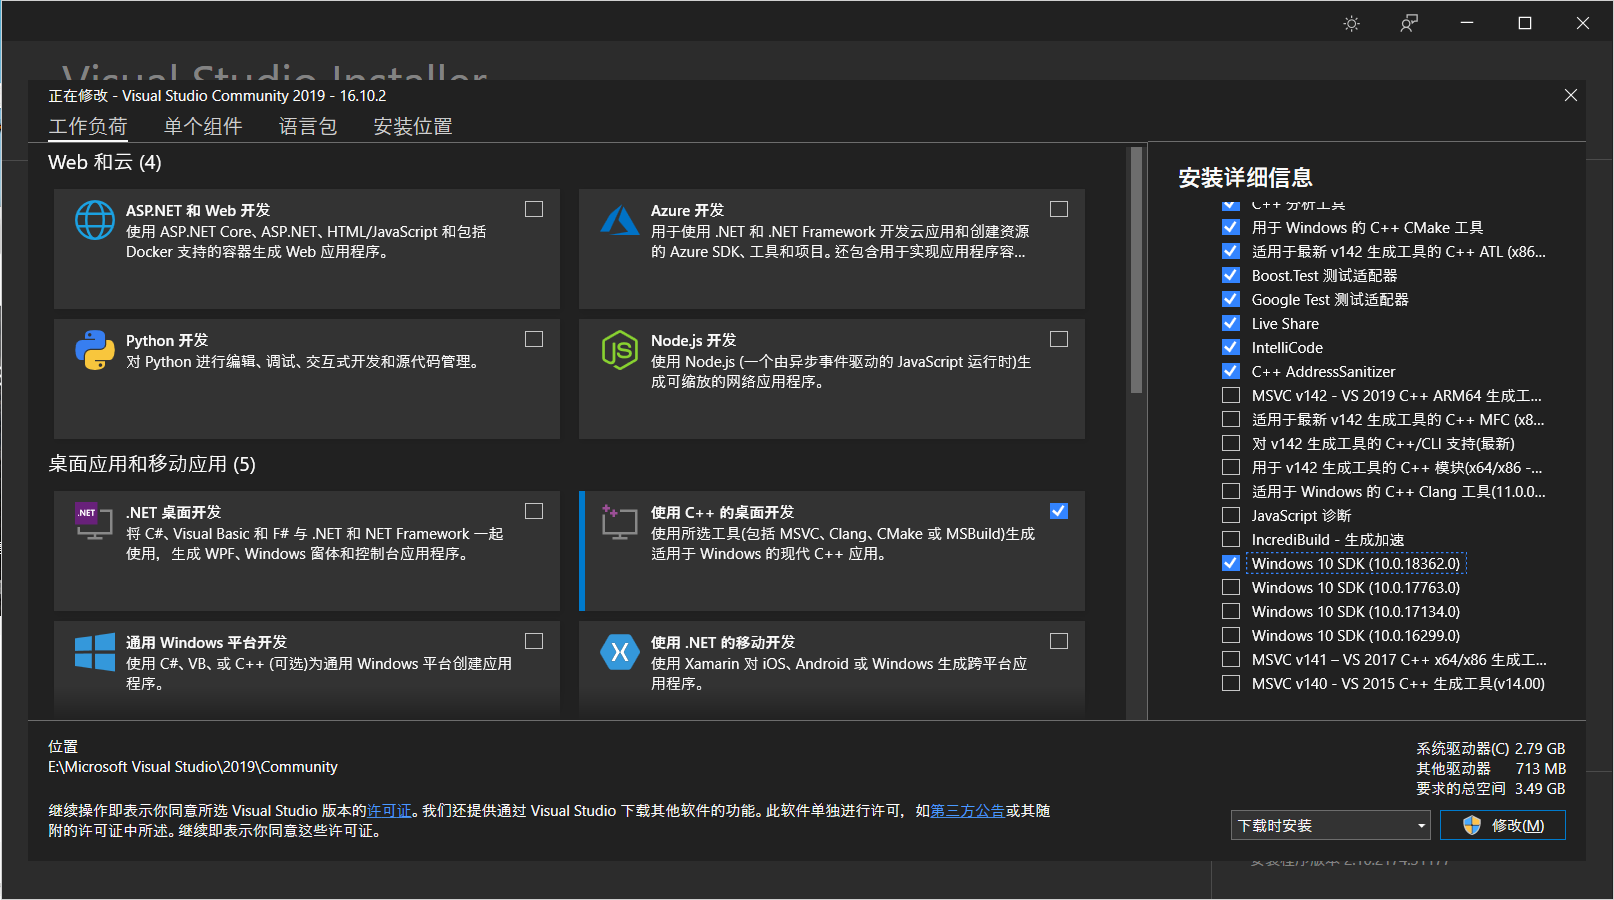1614x900 pixels.
Task: Open the feedback icon in title bar
Action: [1408, 22]
